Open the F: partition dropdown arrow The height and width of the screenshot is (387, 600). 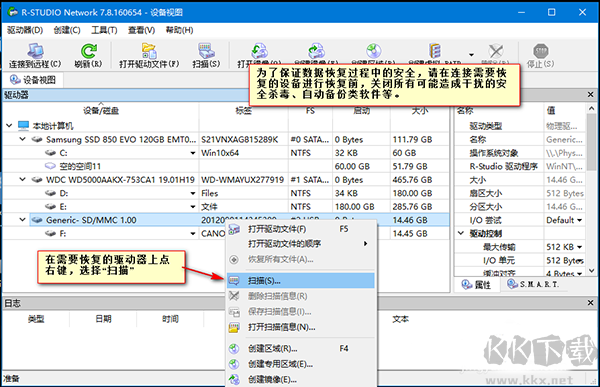(193, 234)
